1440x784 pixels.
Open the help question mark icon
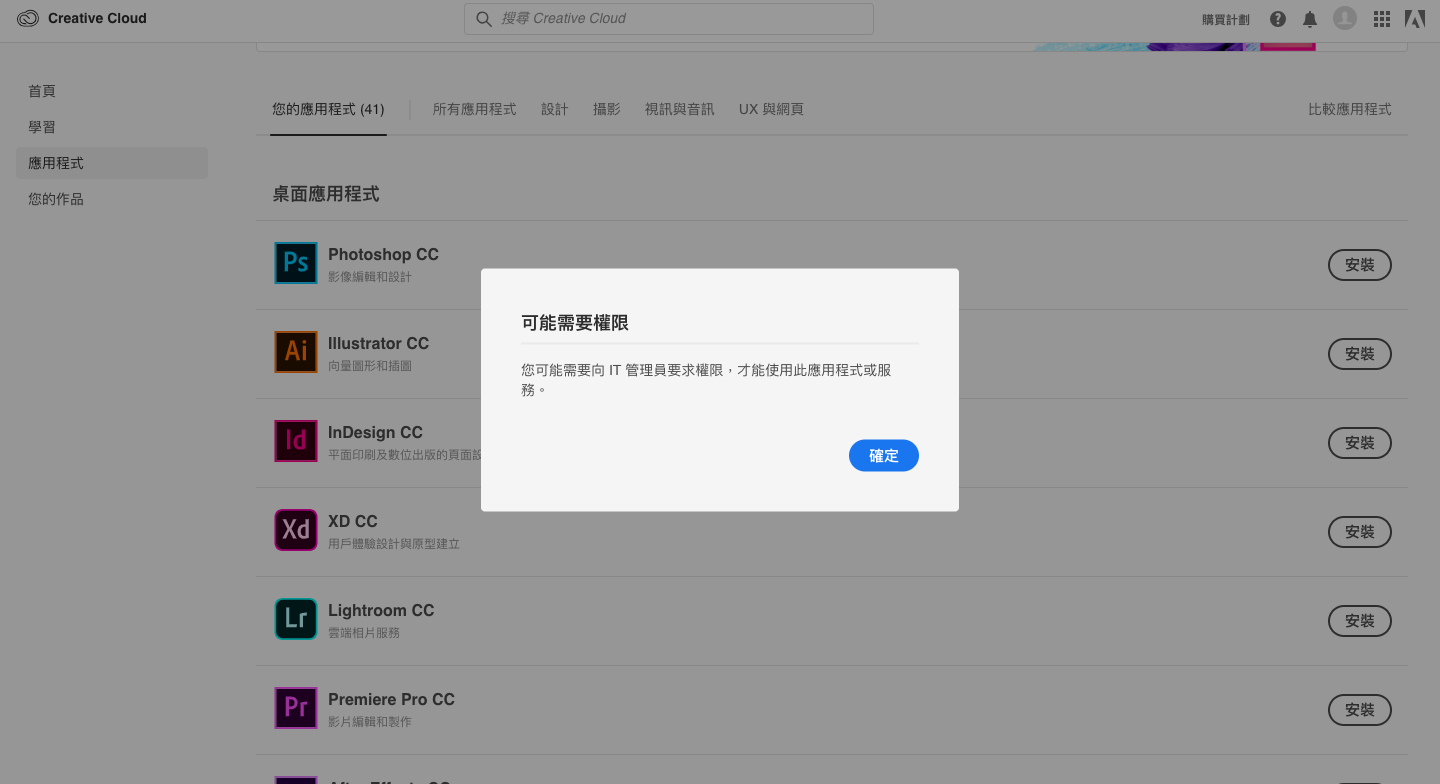1278,19
